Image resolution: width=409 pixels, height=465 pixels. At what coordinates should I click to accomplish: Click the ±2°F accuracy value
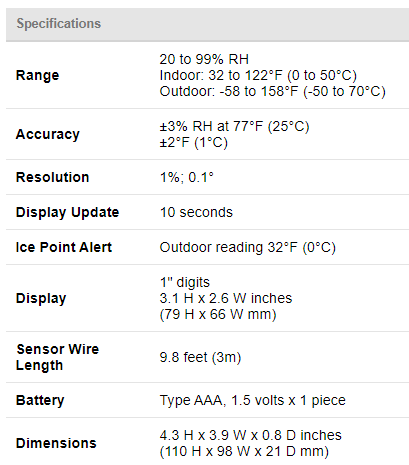[x=194, y=143]
